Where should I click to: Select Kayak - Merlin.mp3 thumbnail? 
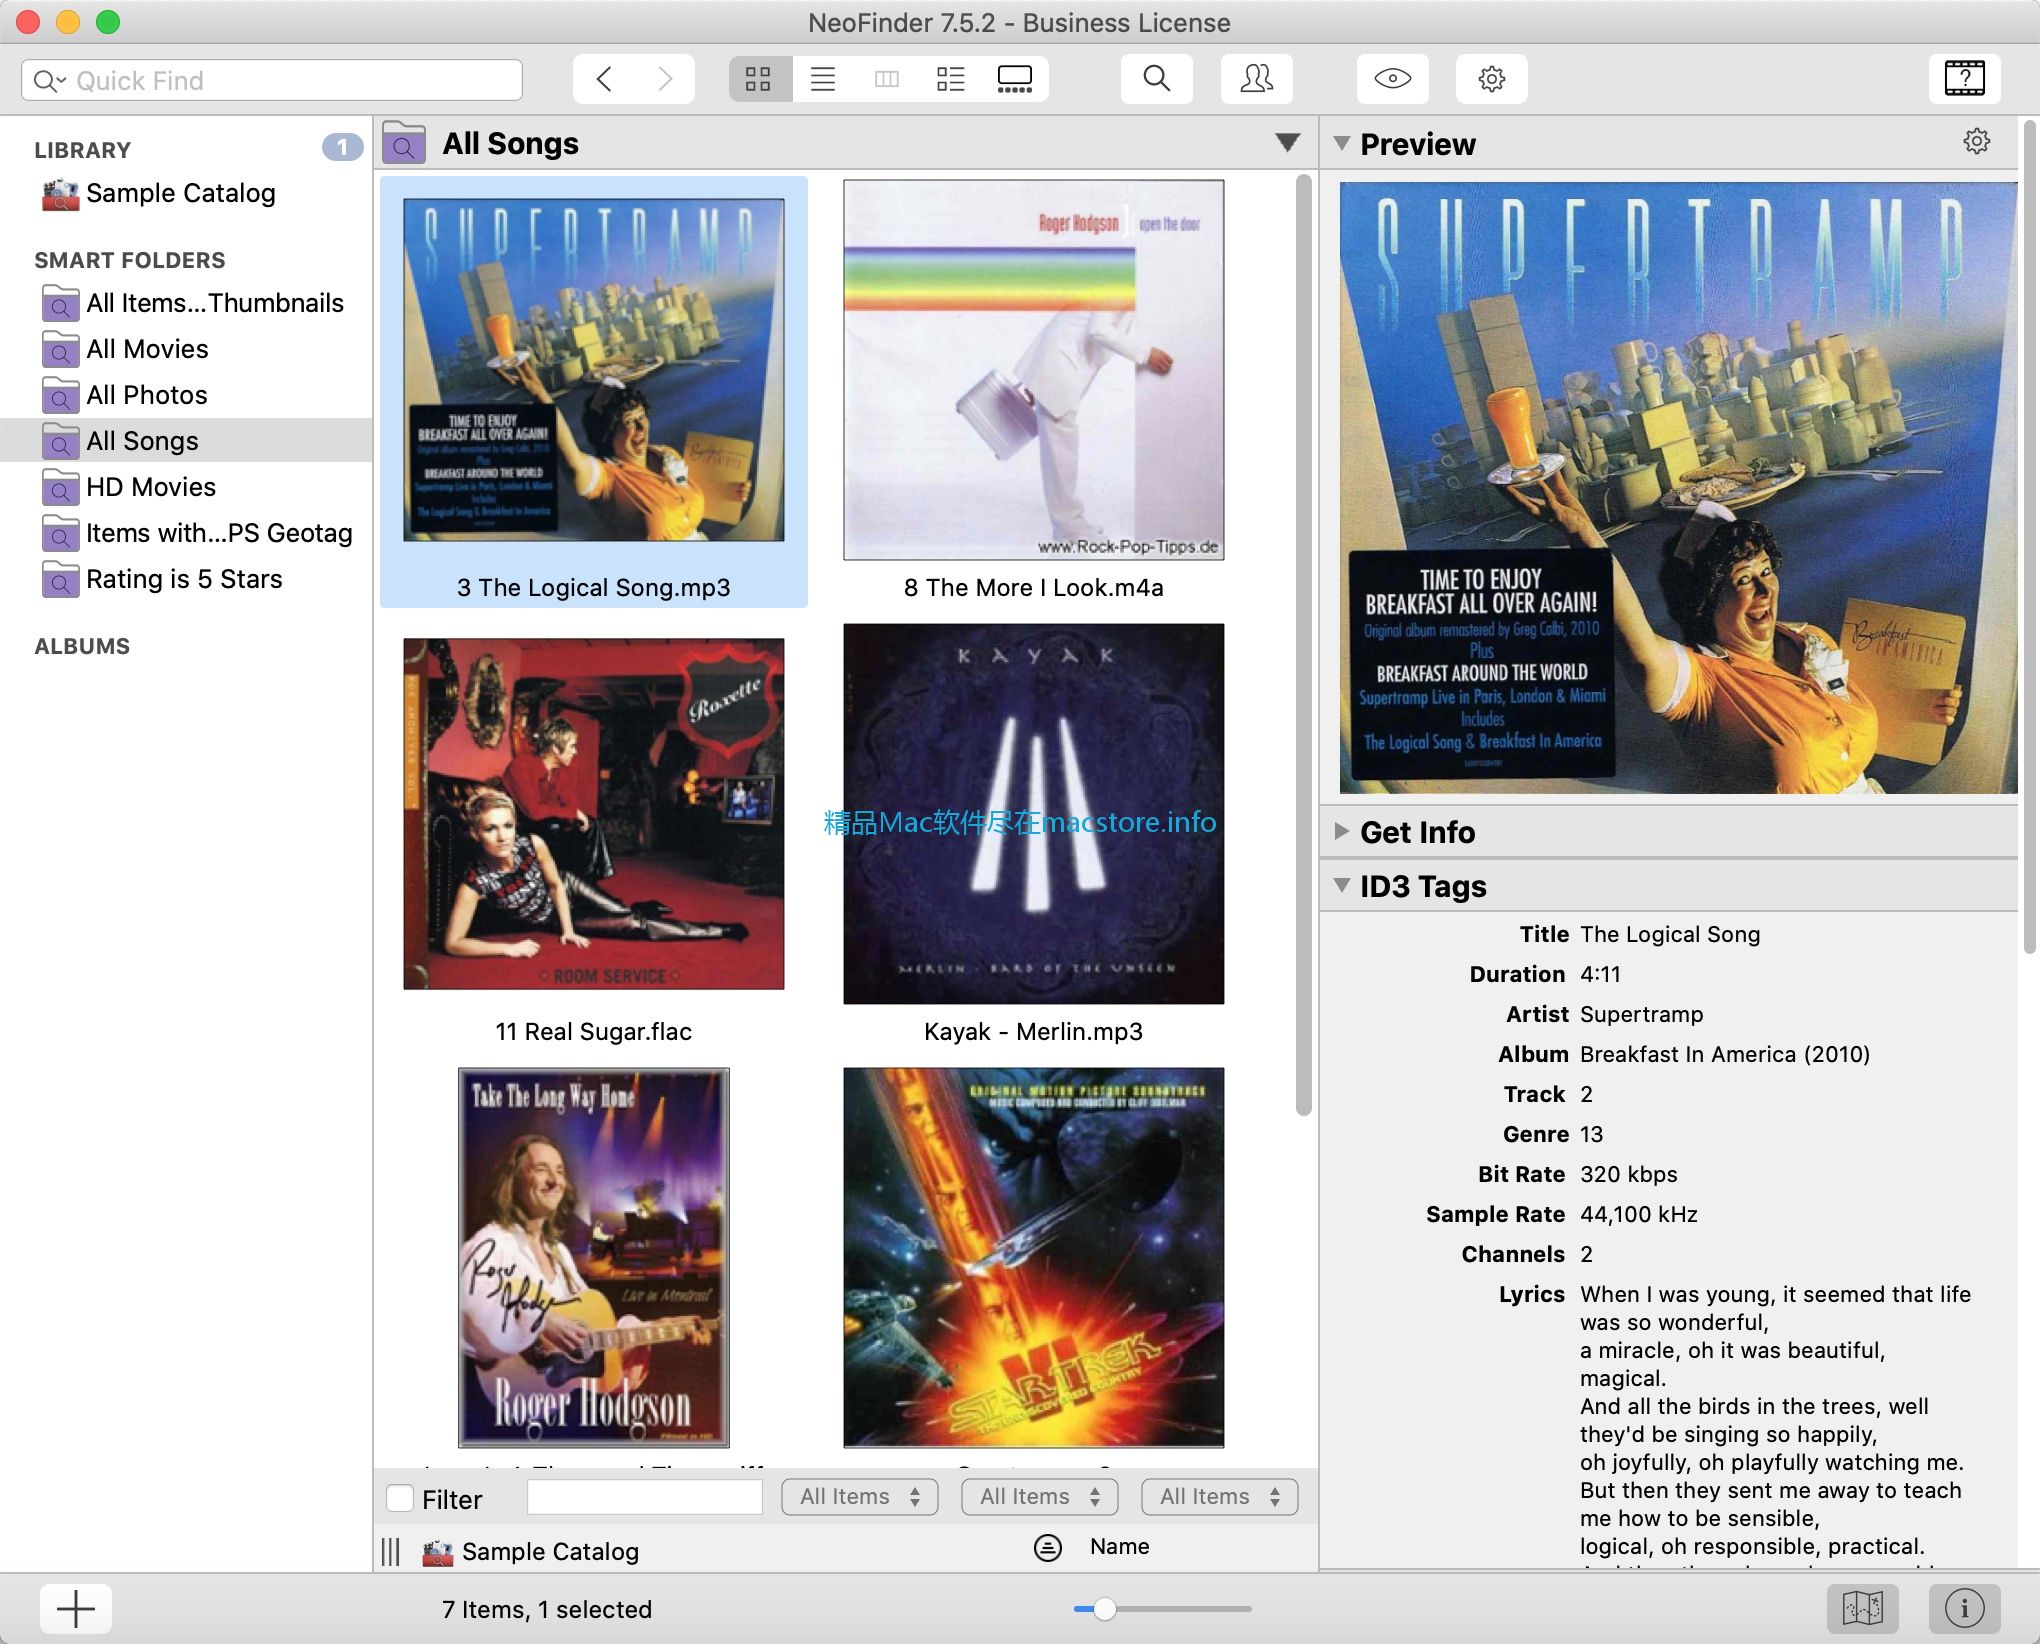pos(1034,814)
